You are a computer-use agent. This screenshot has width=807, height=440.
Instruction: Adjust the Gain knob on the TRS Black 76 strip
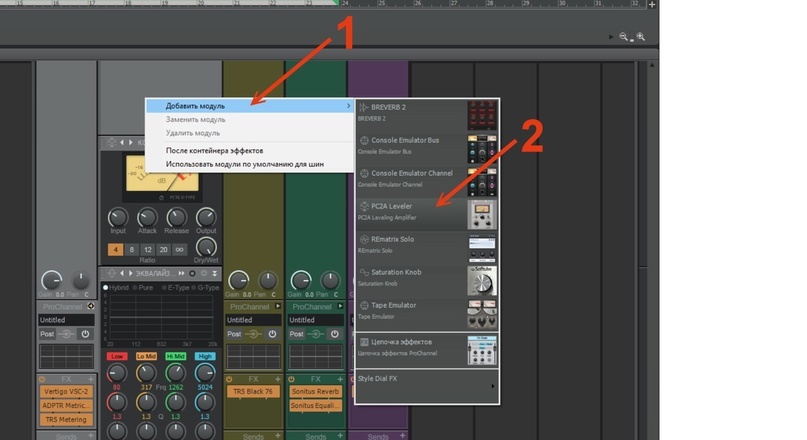[238, 280]
